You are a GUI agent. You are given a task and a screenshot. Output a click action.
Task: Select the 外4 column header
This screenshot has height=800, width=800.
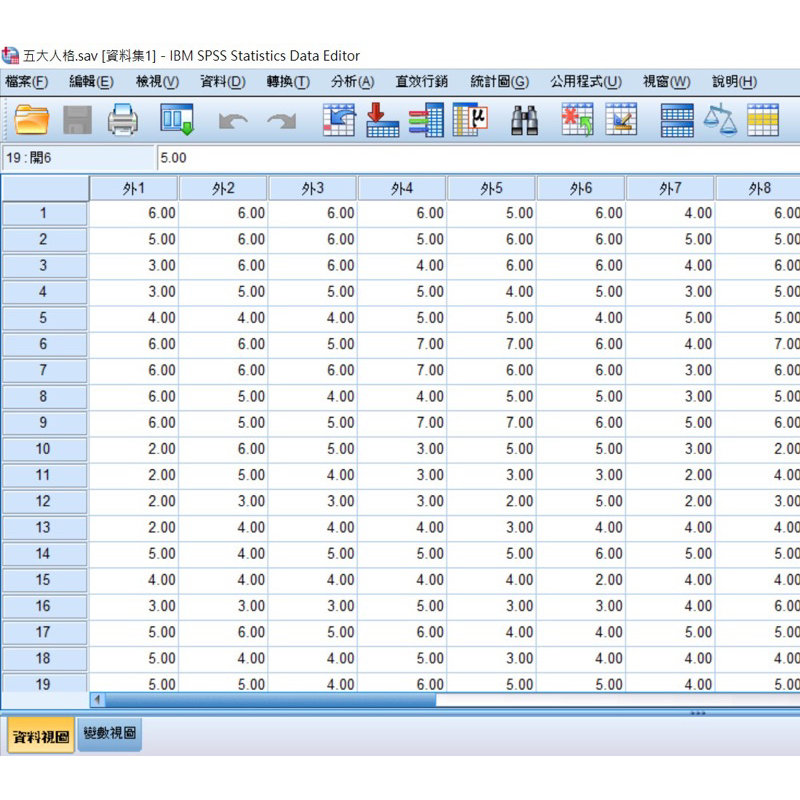tap(402, 189)
